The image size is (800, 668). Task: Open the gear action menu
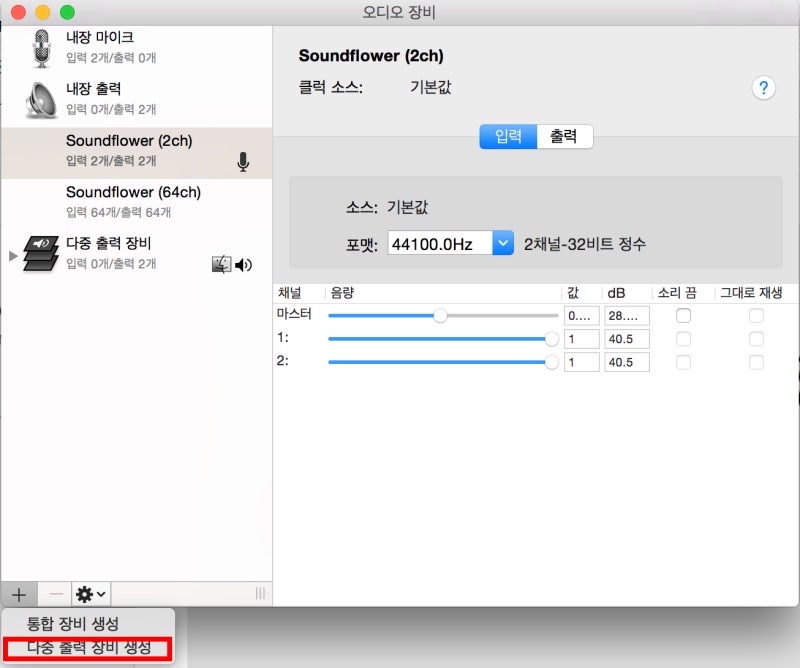(x=91, y=594)
